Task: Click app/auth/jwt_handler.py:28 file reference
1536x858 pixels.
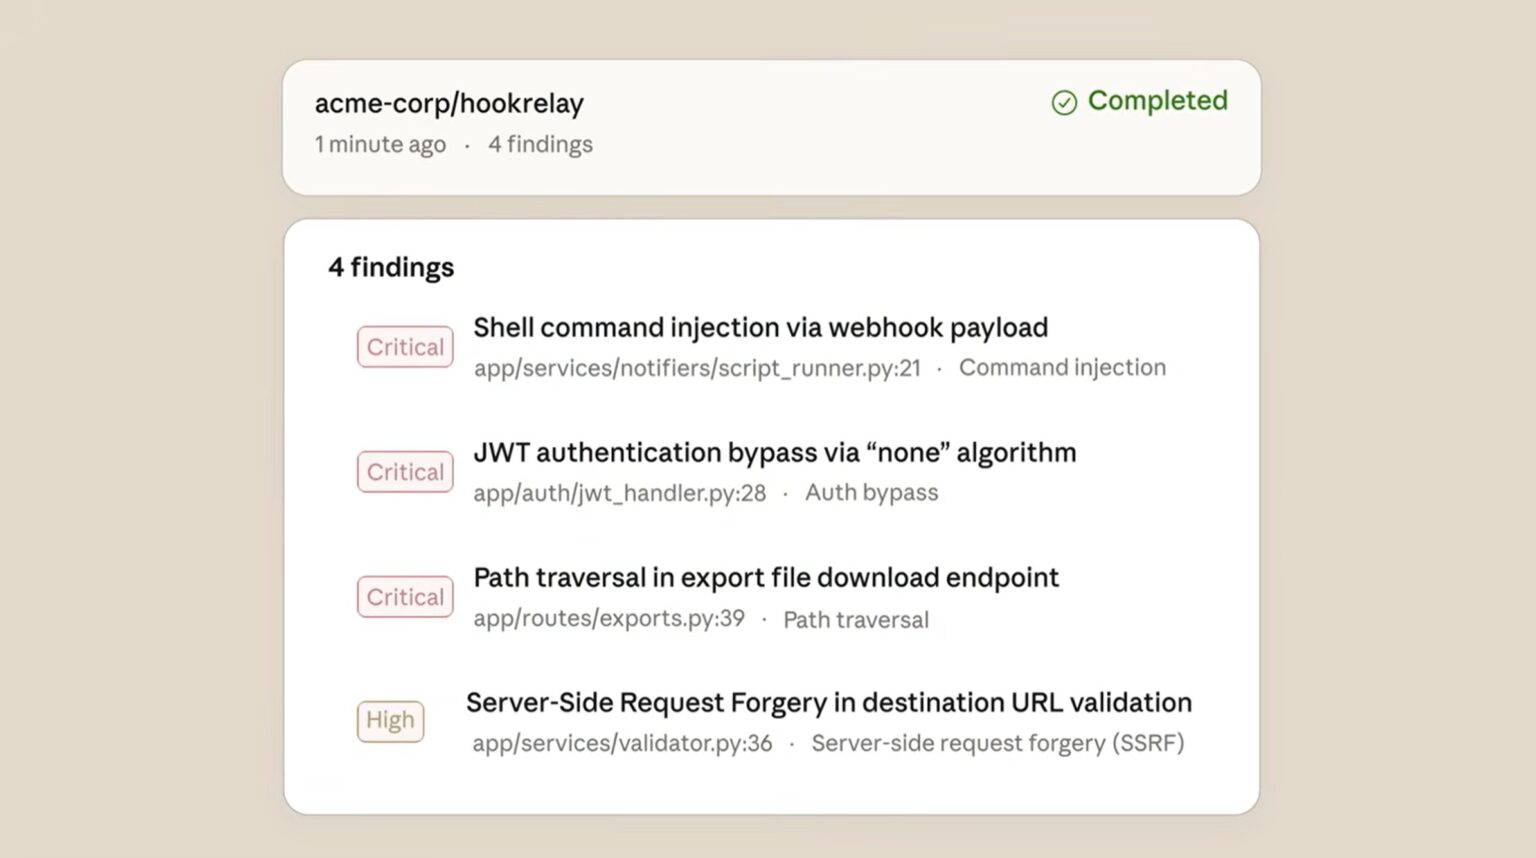Action: tap(619, 493)
